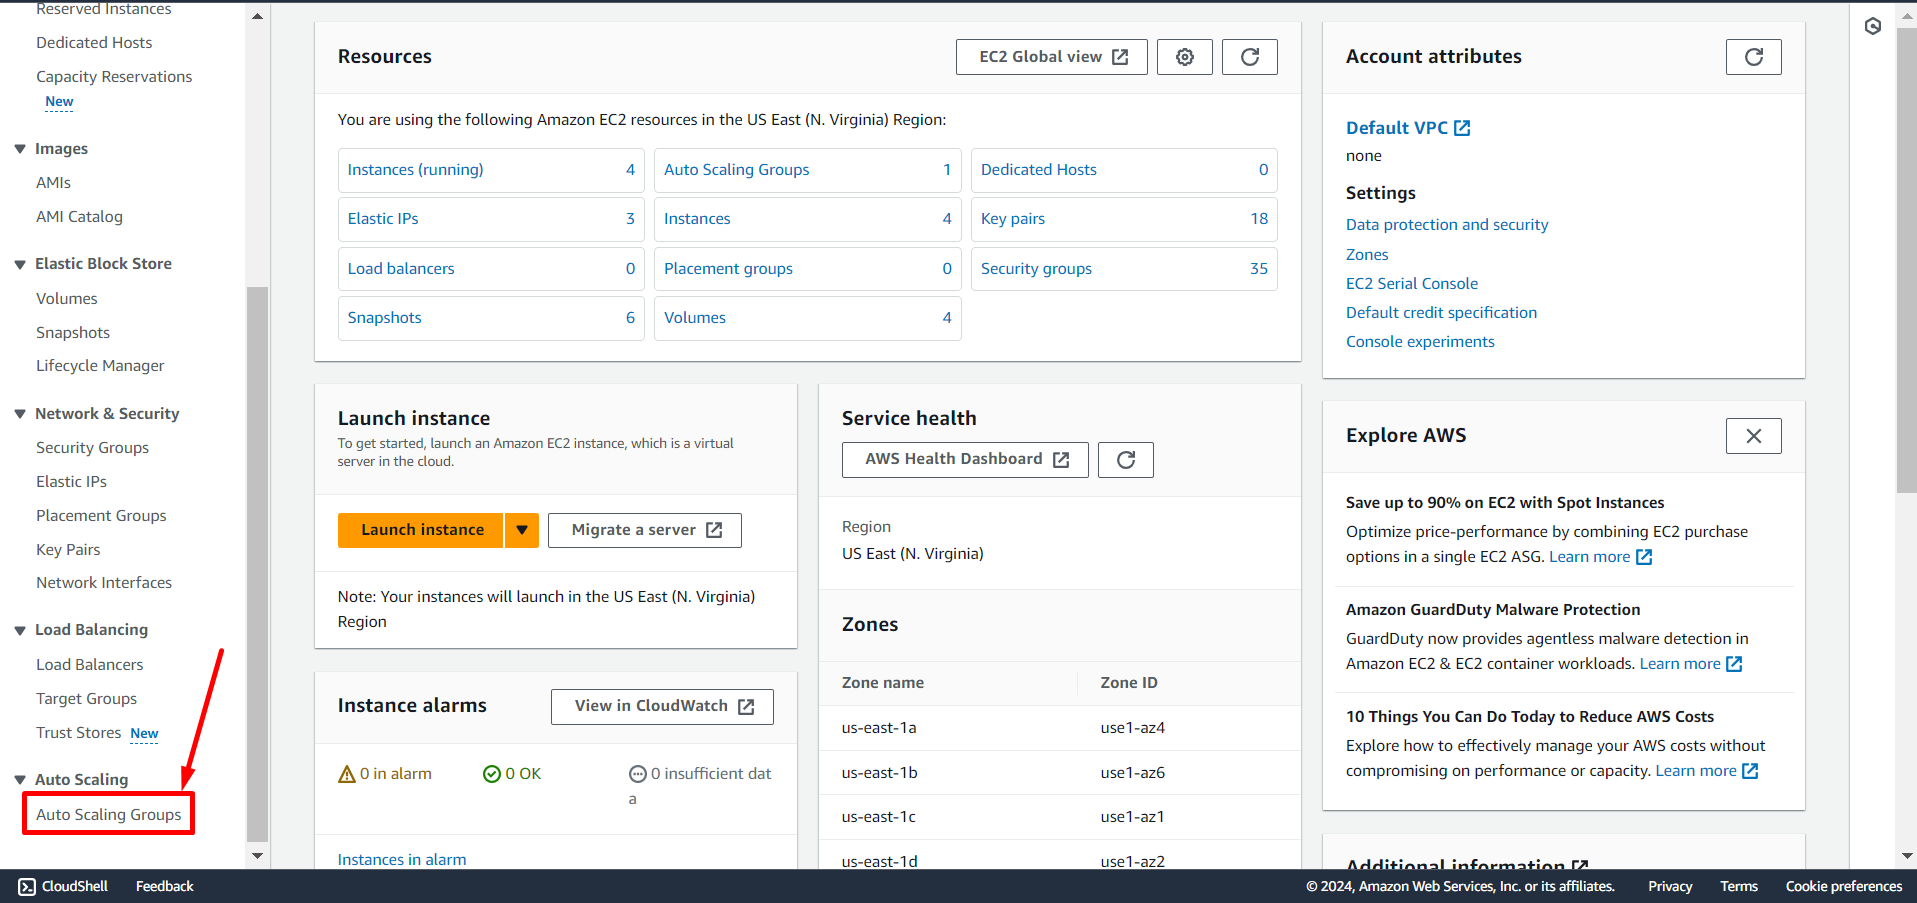This screenshot has width=1917, height=903.
Task: Refresh the Service health section
Action: point(1125,460)
